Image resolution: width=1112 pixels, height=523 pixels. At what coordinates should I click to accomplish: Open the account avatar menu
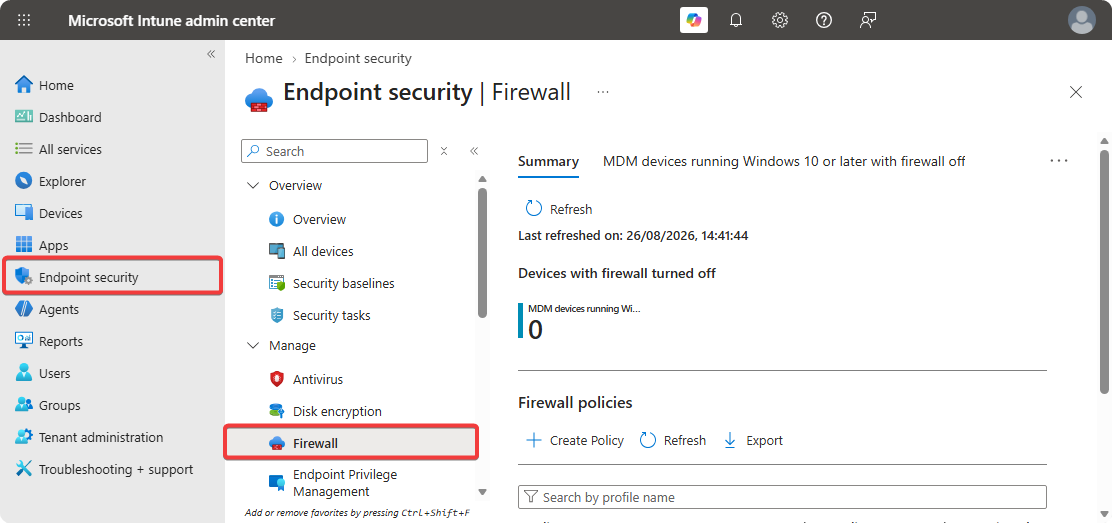click(1082, 20)
